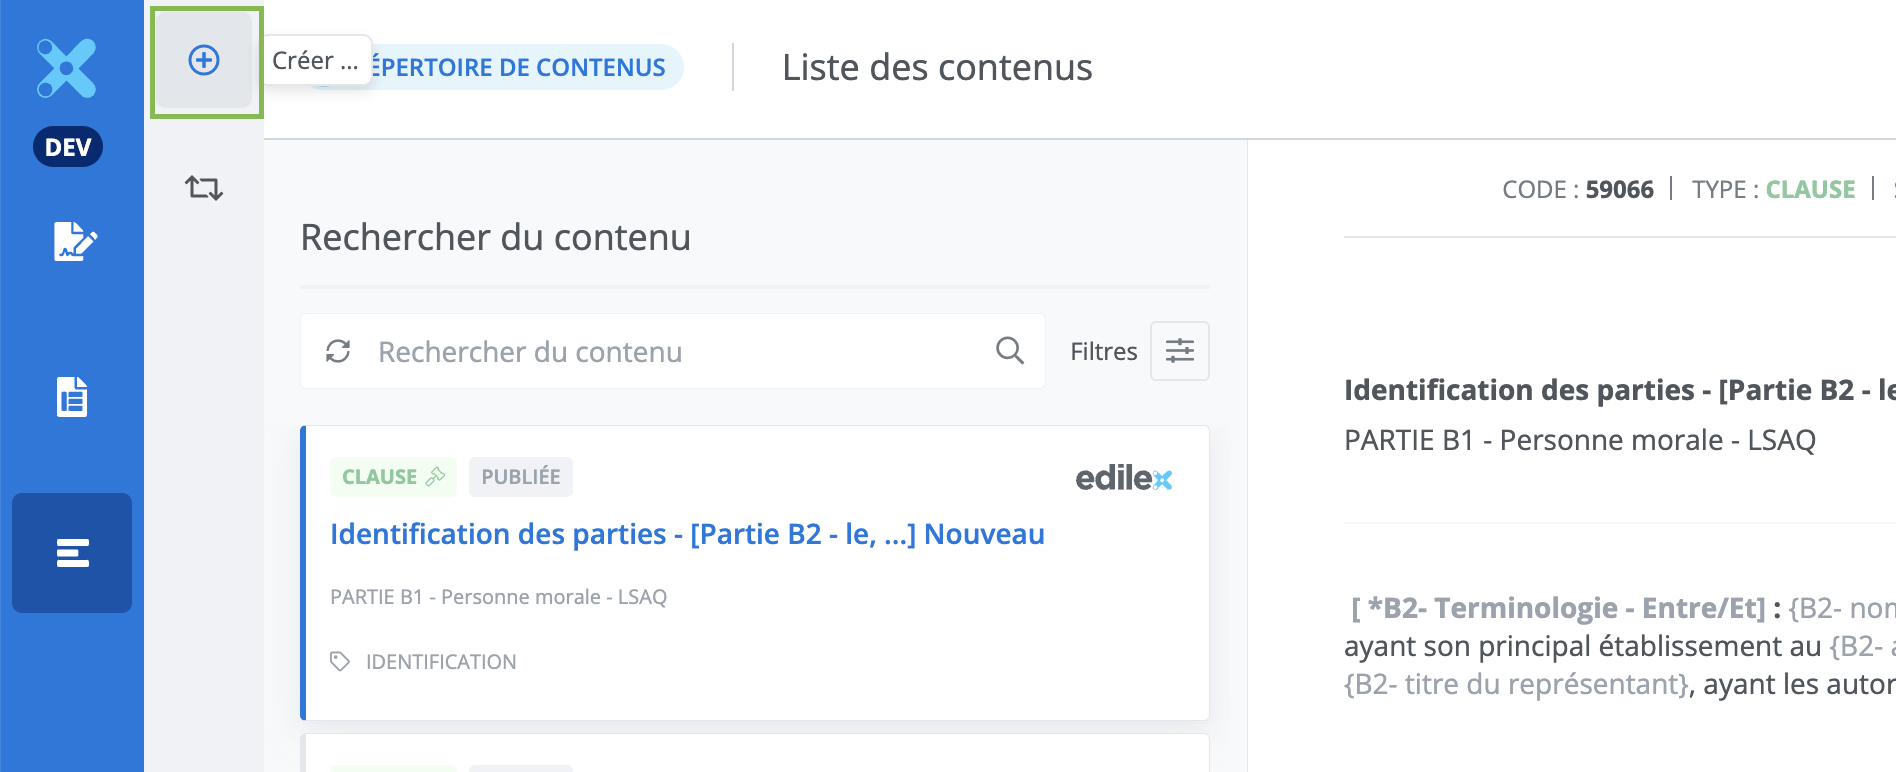Click the DEV environment badge

(68, 147)
